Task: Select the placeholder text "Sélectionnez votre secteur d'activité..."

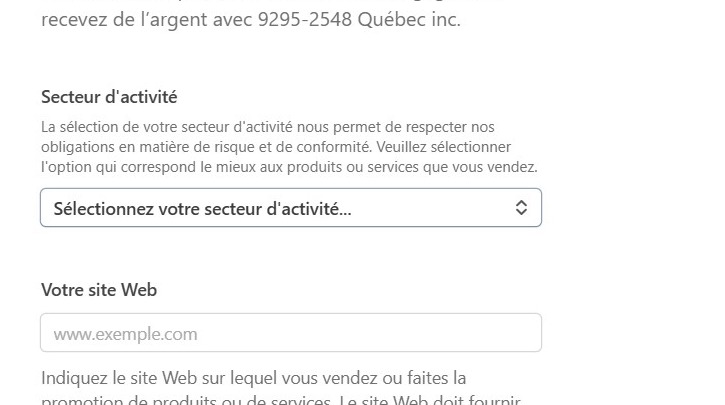Action: pos(202,208)
